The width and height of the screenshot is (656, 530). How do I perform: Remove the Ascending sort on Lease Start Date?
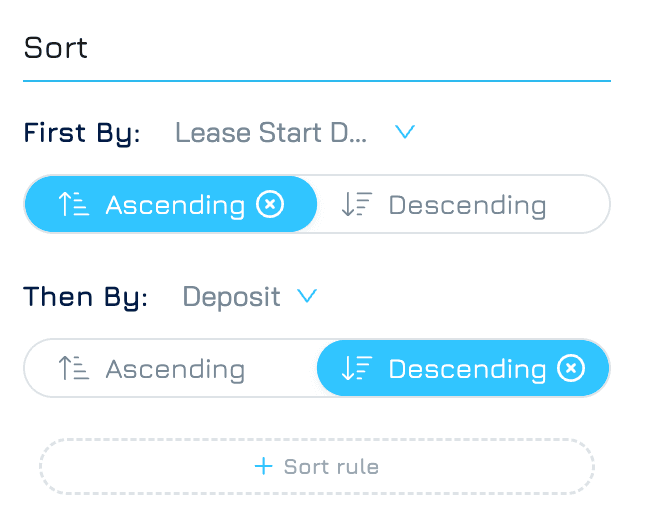click(270, 204)
